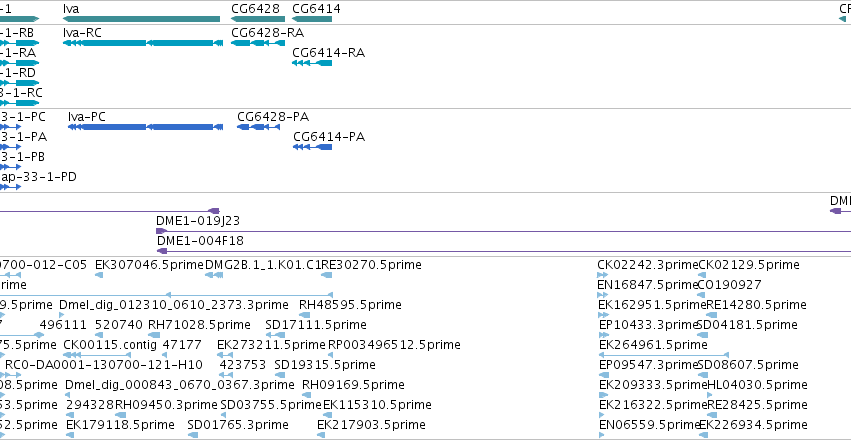851x440 pixels.
Task: Select EST label RE30270.5prime
Action: click(372, 265)
